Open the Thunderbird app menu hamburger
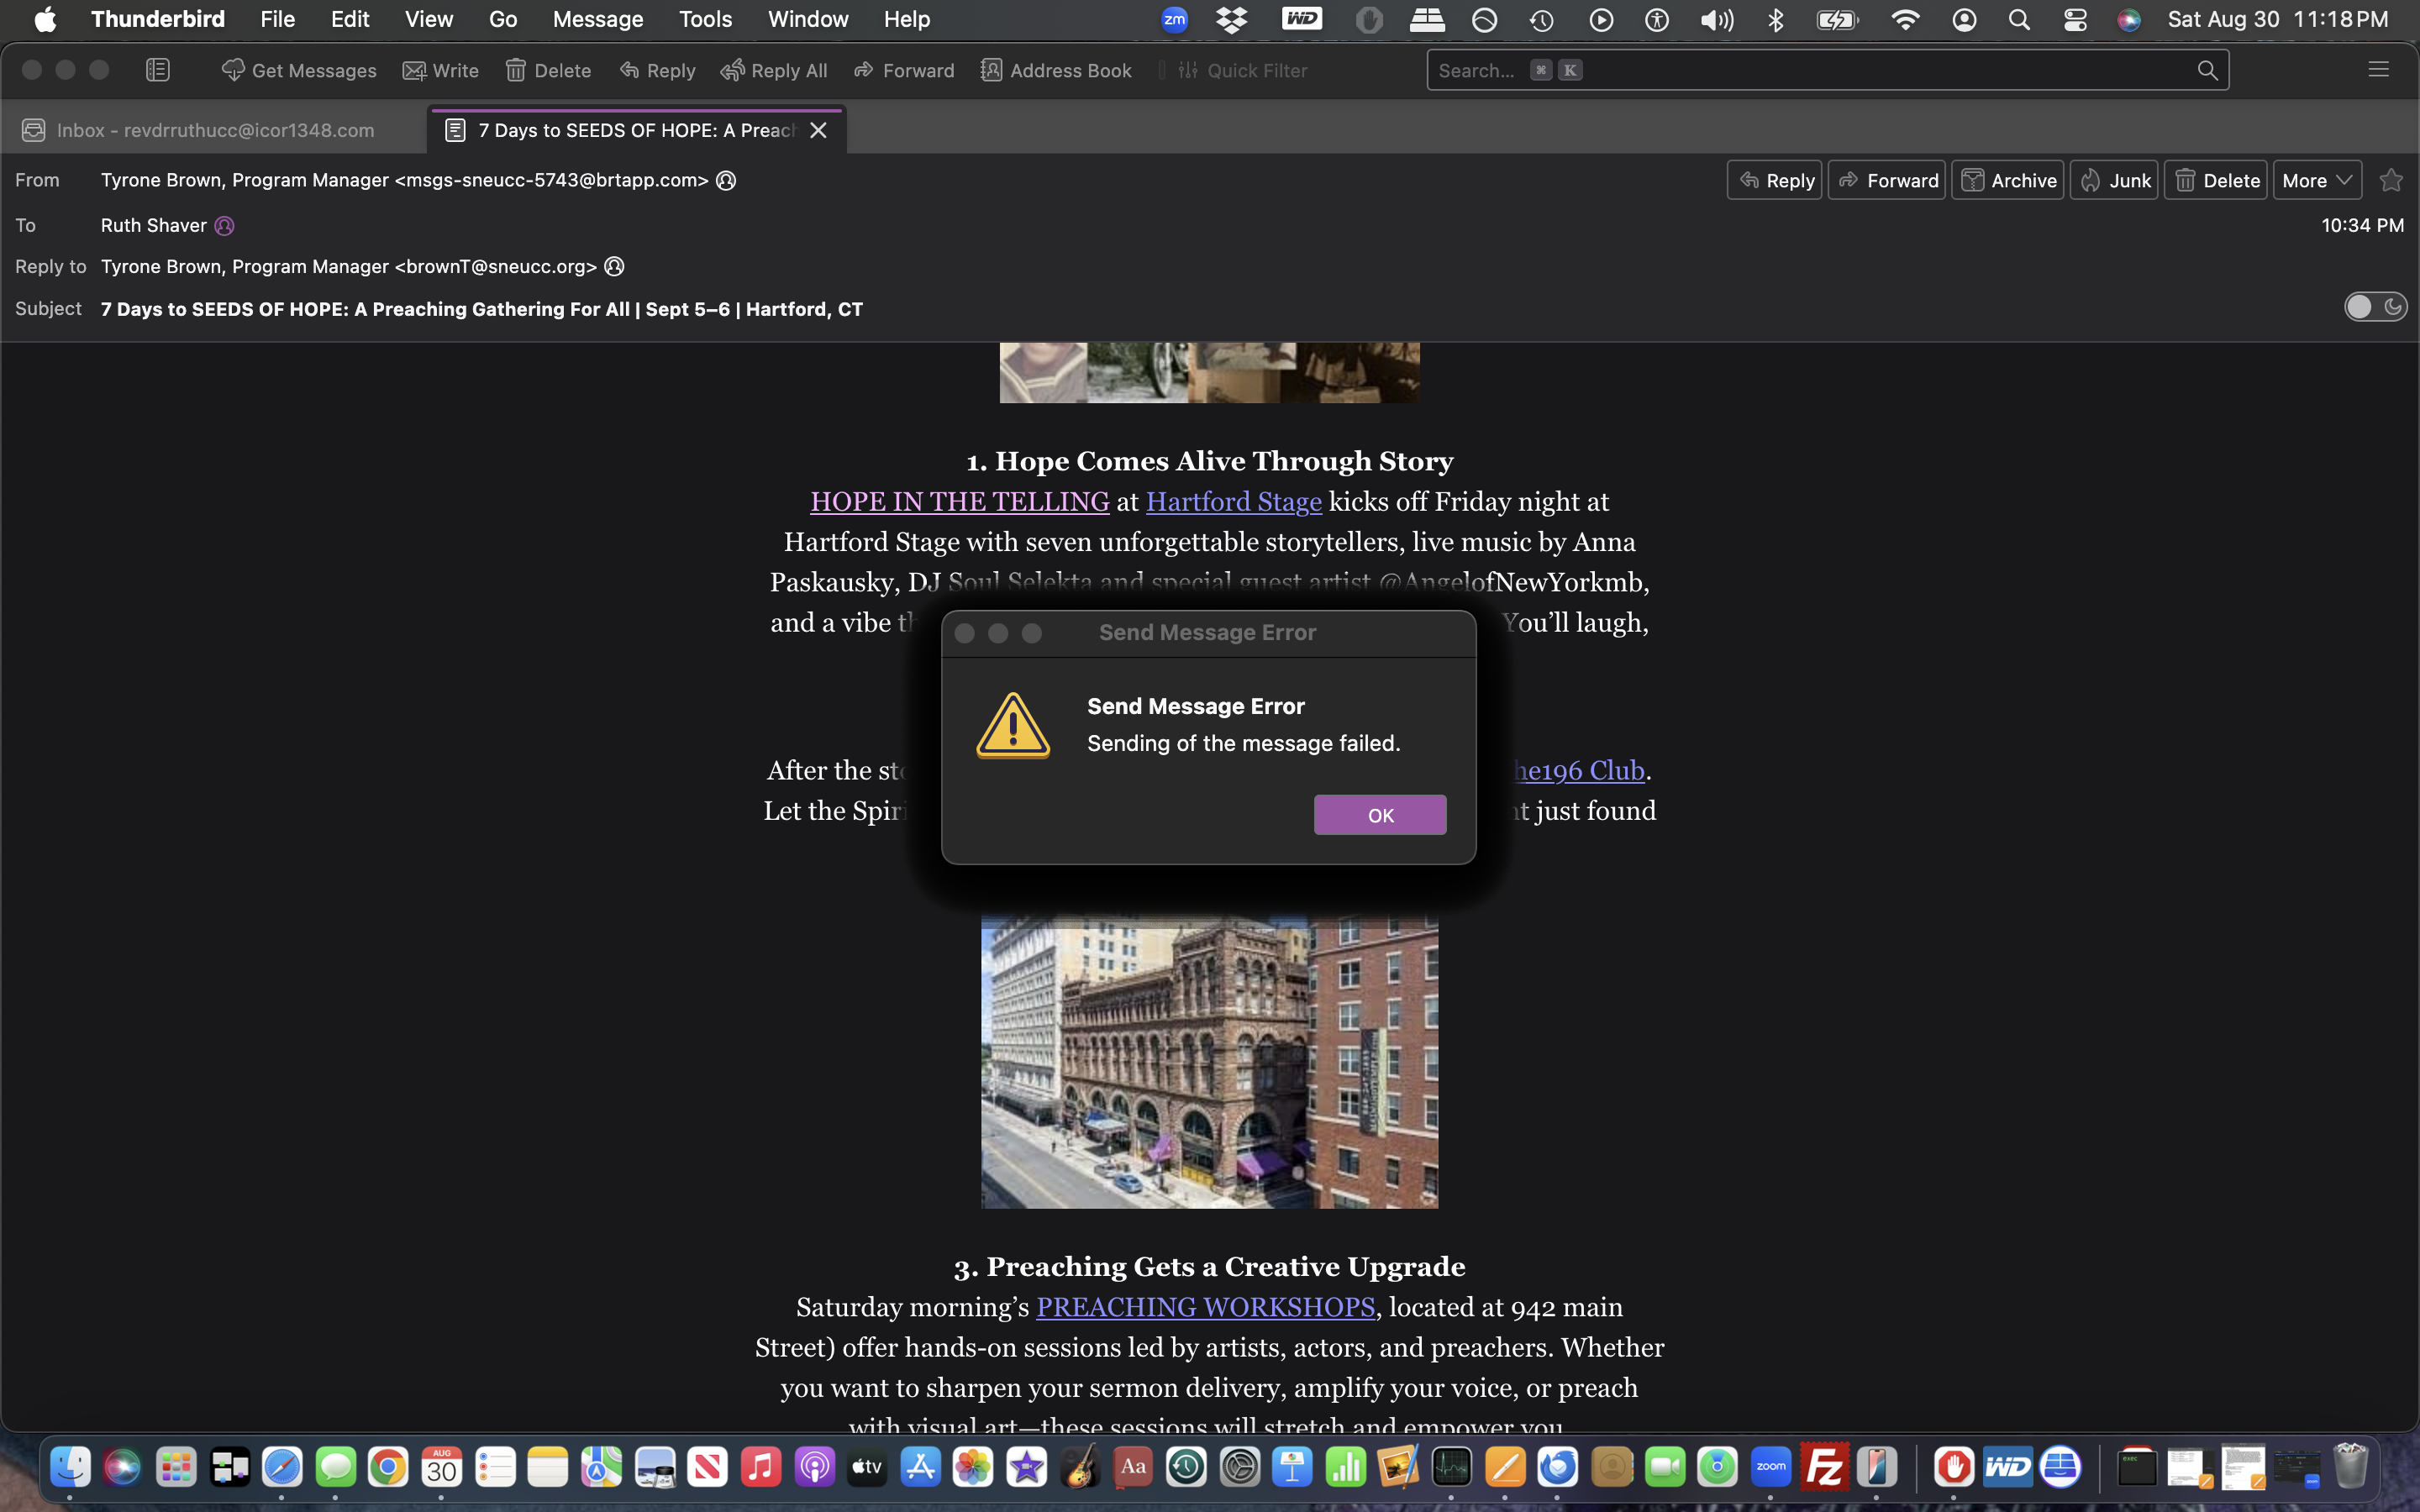Viewport: 2420px width, 1512px height. 2379,70
